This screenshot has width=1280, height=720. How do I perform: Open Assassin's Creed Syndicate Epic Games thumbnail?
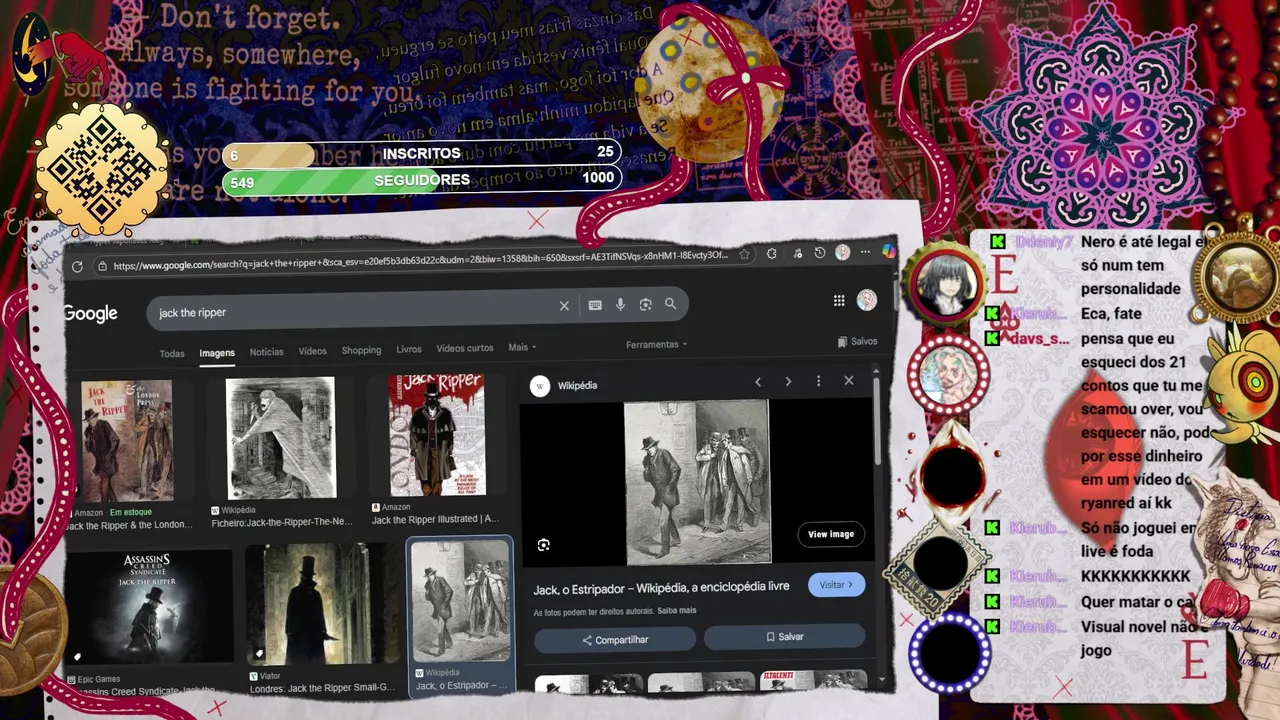tap(150, 608)
